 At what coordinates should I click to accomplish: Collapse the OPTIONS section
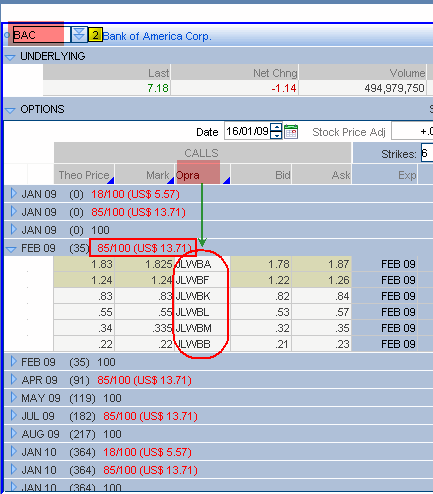click(10, 110)
